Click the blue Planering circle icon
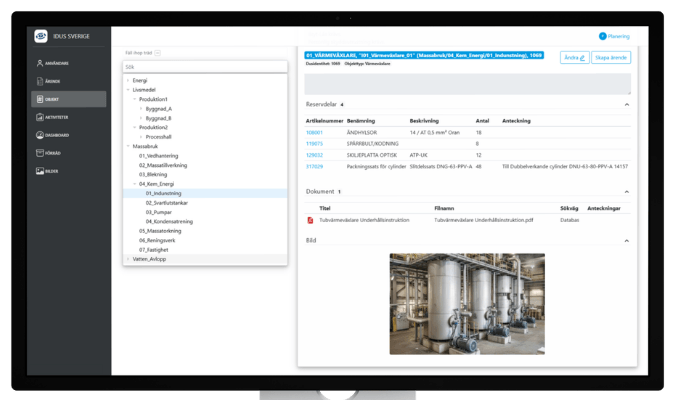 pyautogui.click(x=603, y=36)
